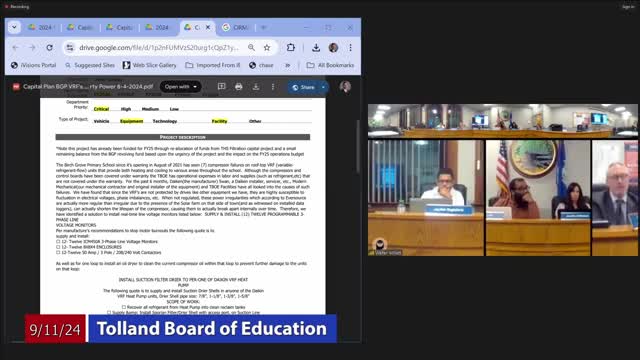Click the 'Low' priority label
This screenshot has height=360, width=640.
(174, 109)
